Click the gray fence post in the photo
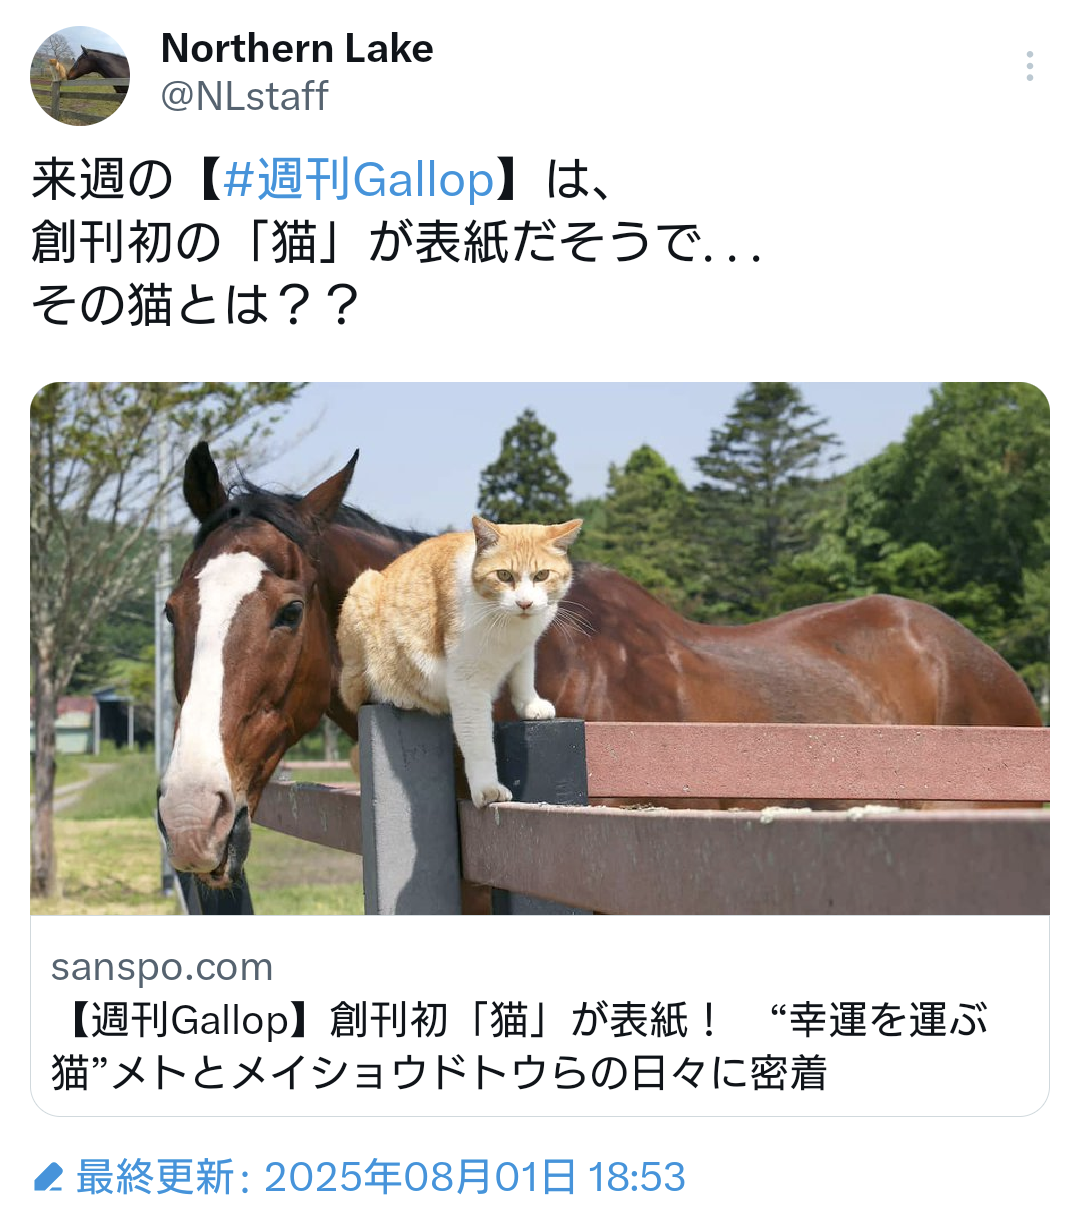Screen dimensions: 1080x1212 tap(410, 810)
